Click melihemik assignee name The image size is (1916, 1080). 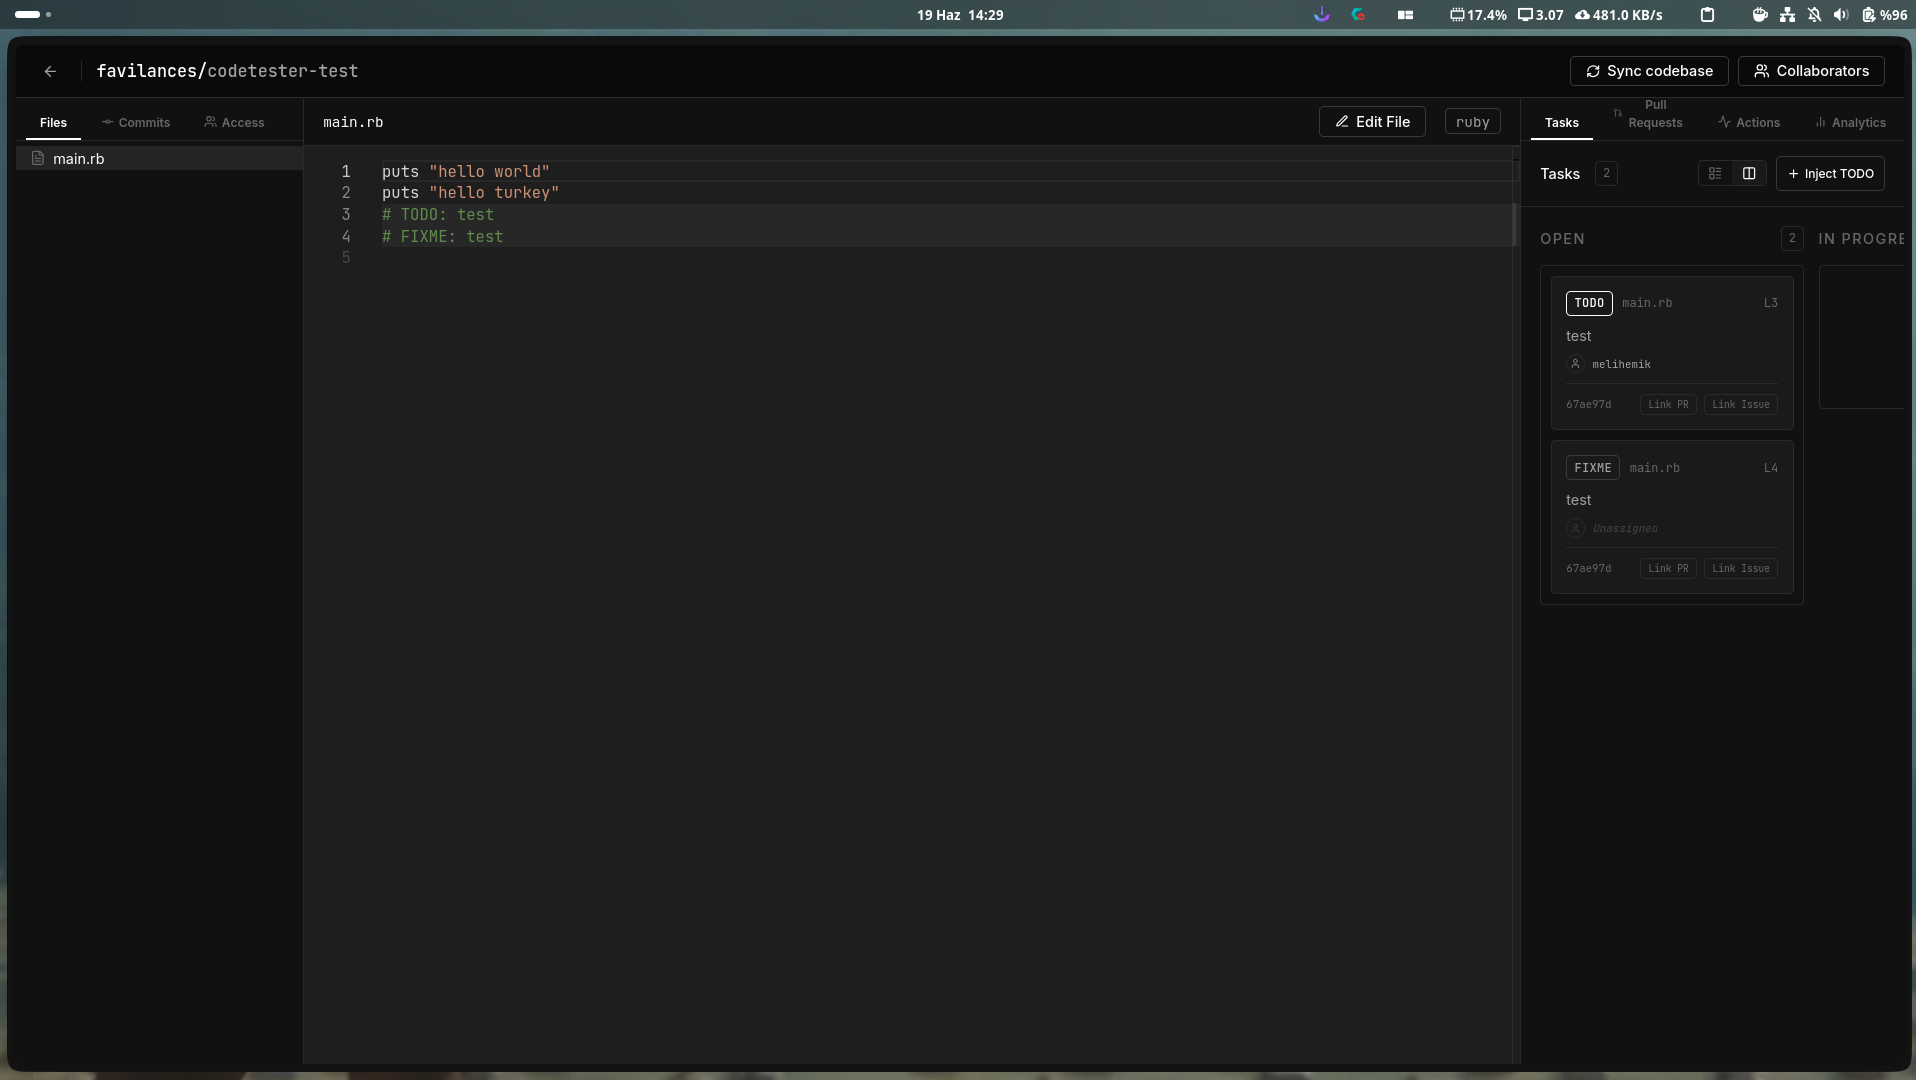tap(1621, 364)
